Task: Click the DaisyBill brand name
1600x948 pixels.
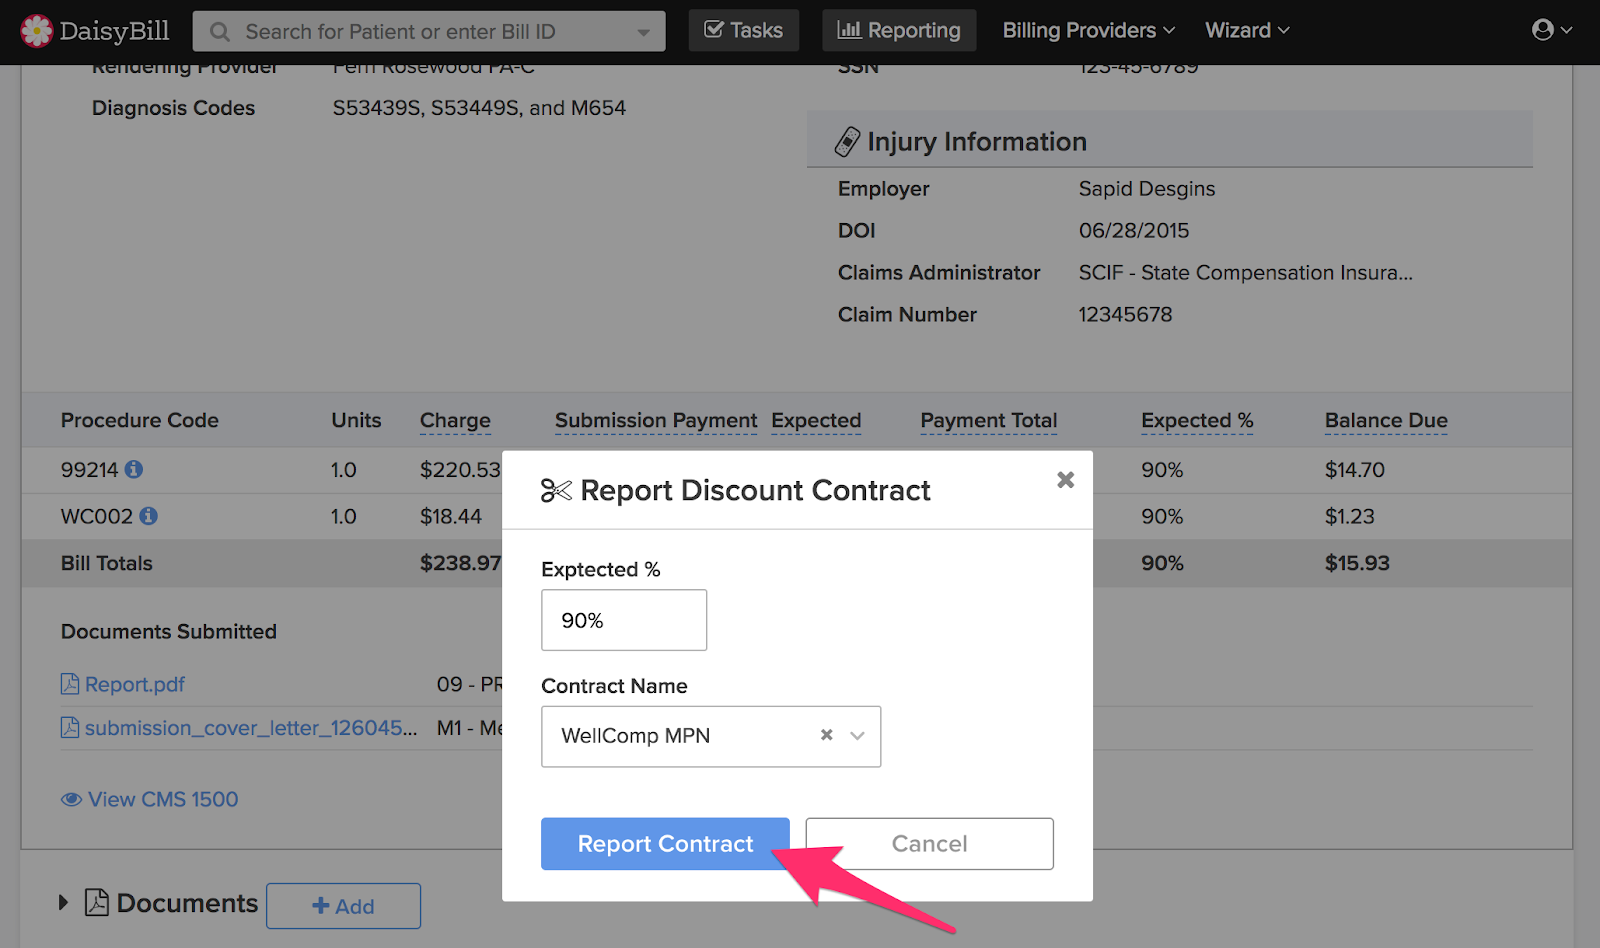Action: pos(114,31)
